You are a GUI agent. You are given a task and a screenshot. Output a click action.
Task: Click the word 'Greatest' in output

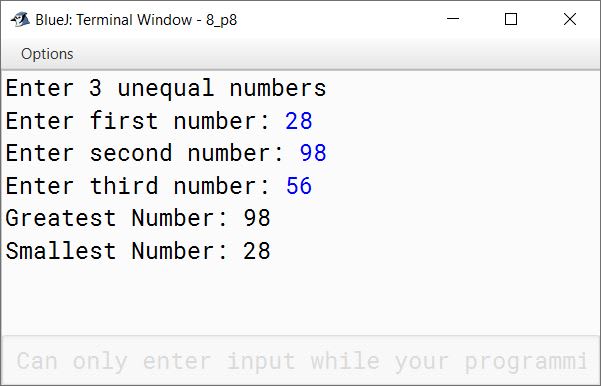point(61,218)
